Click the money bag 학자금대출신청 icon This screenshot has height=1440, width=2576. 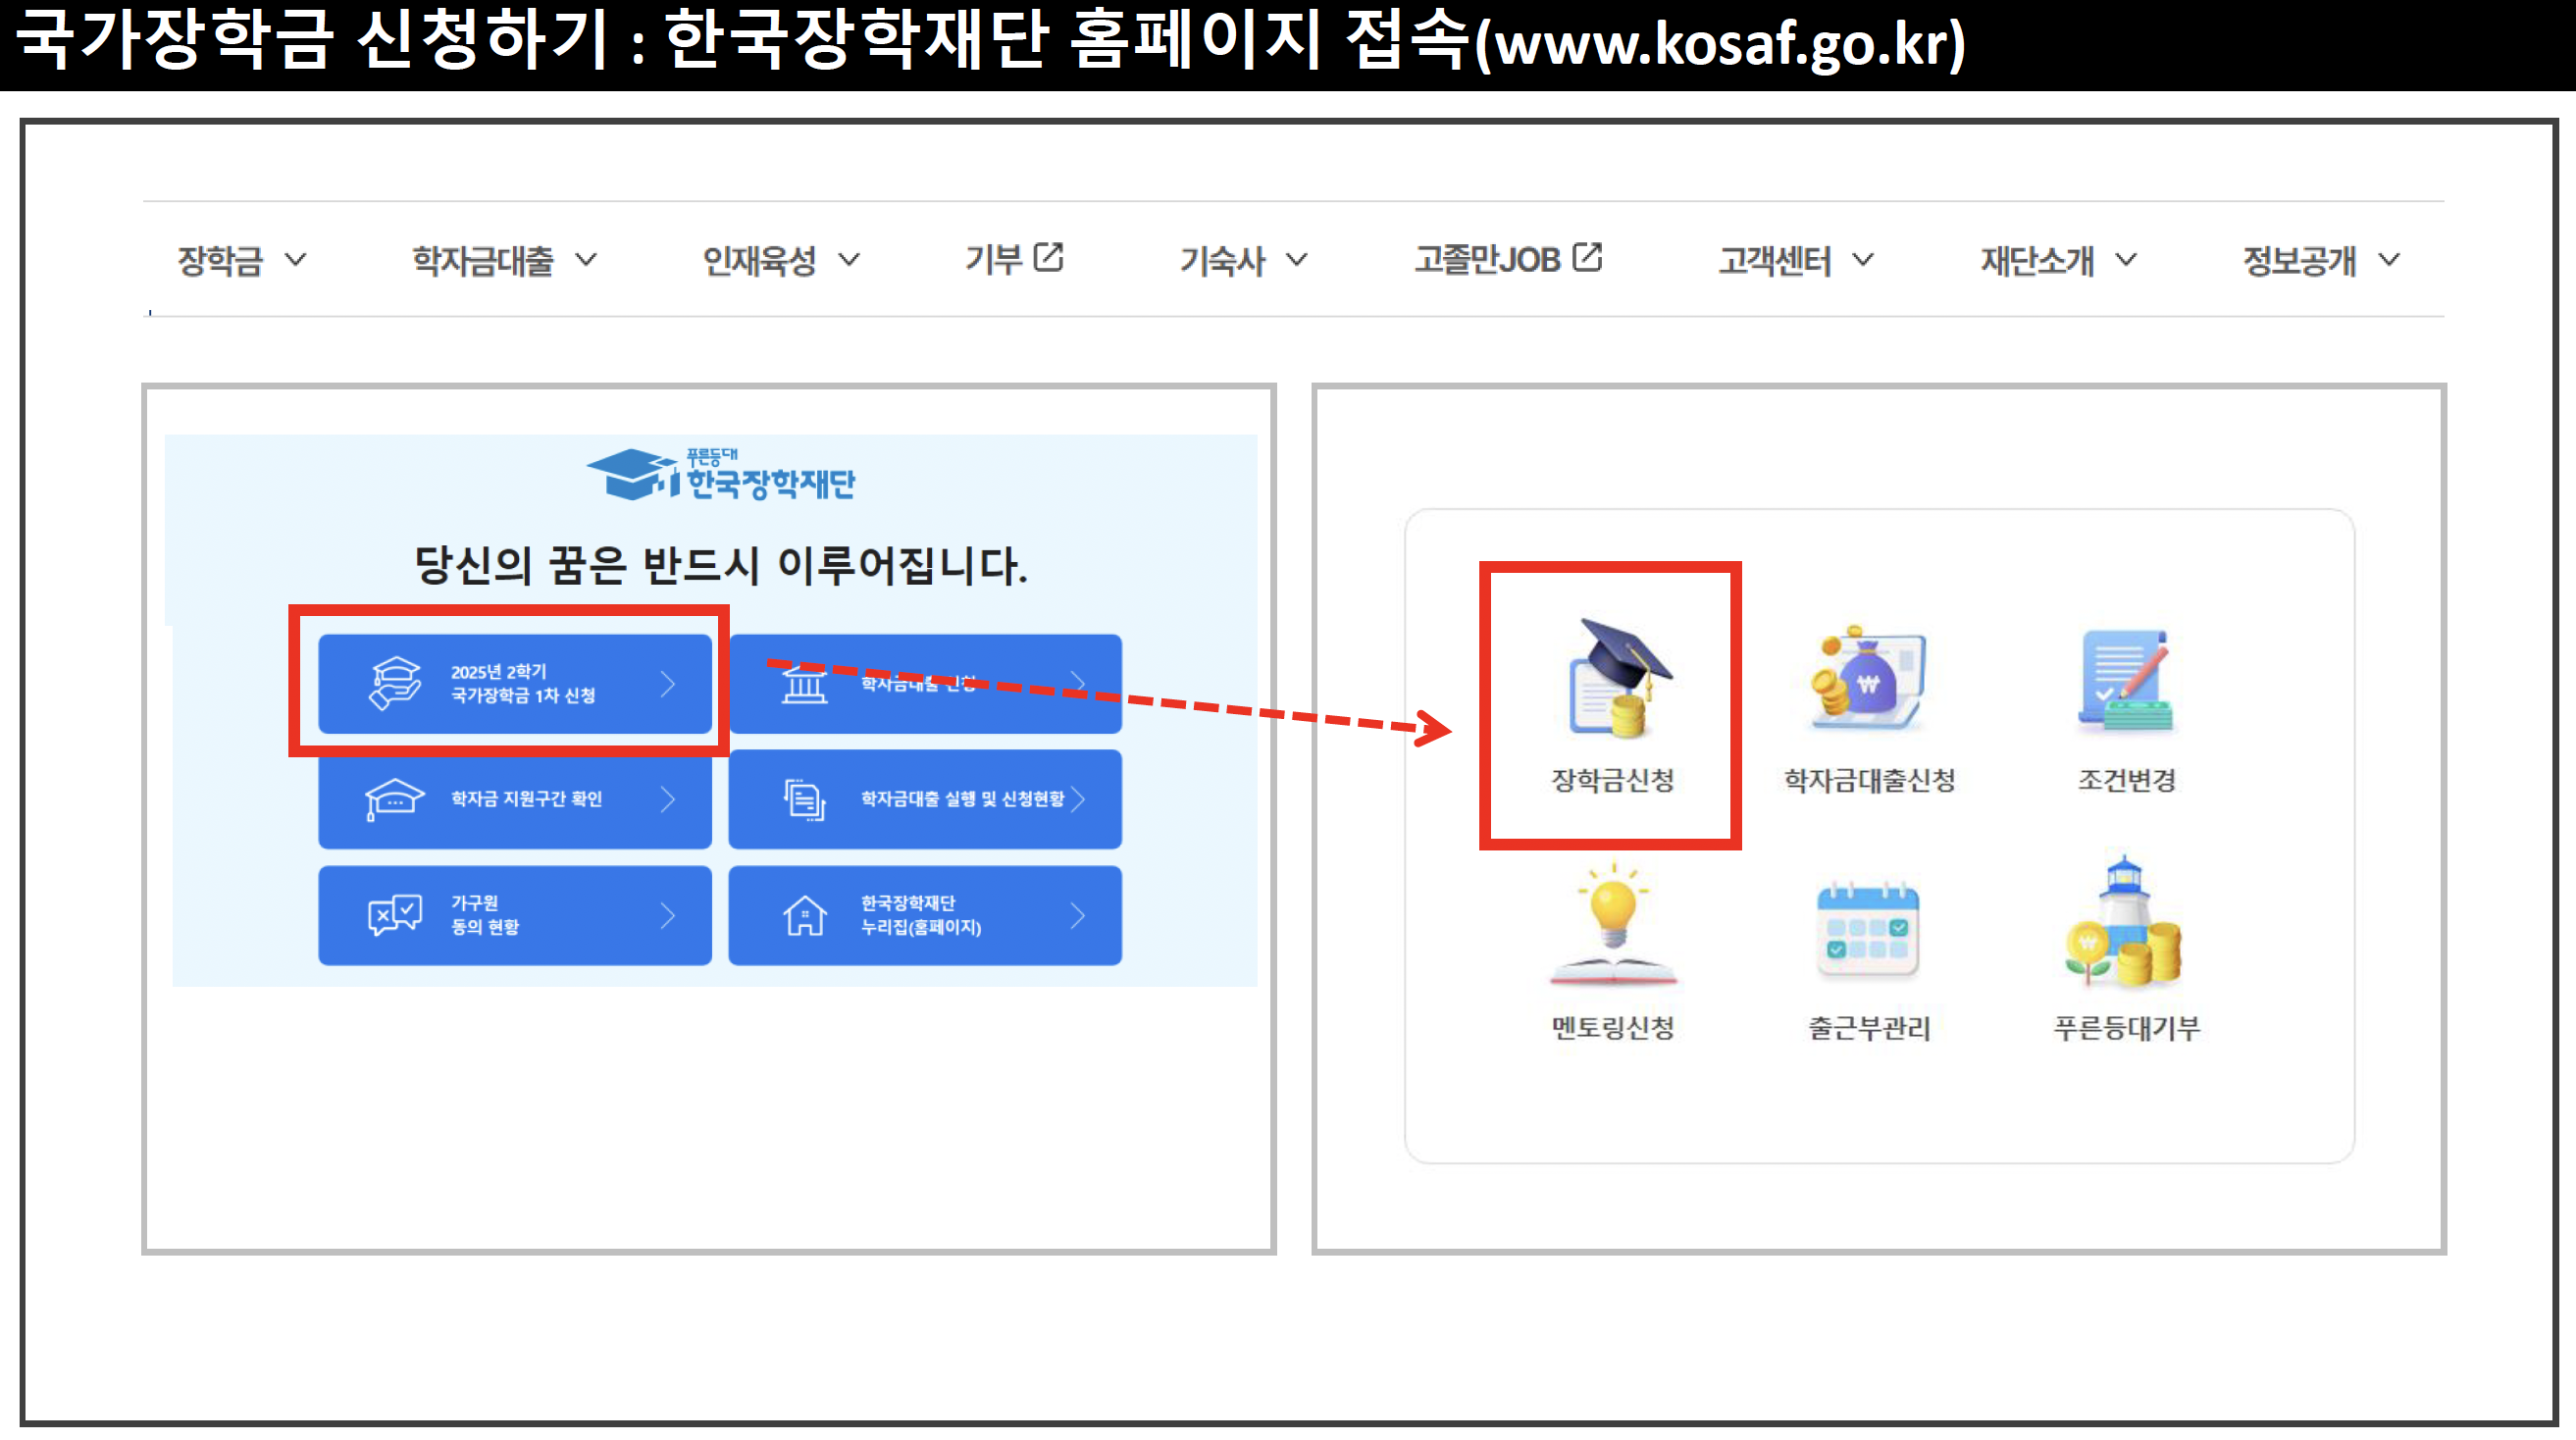pos(1867,681)
